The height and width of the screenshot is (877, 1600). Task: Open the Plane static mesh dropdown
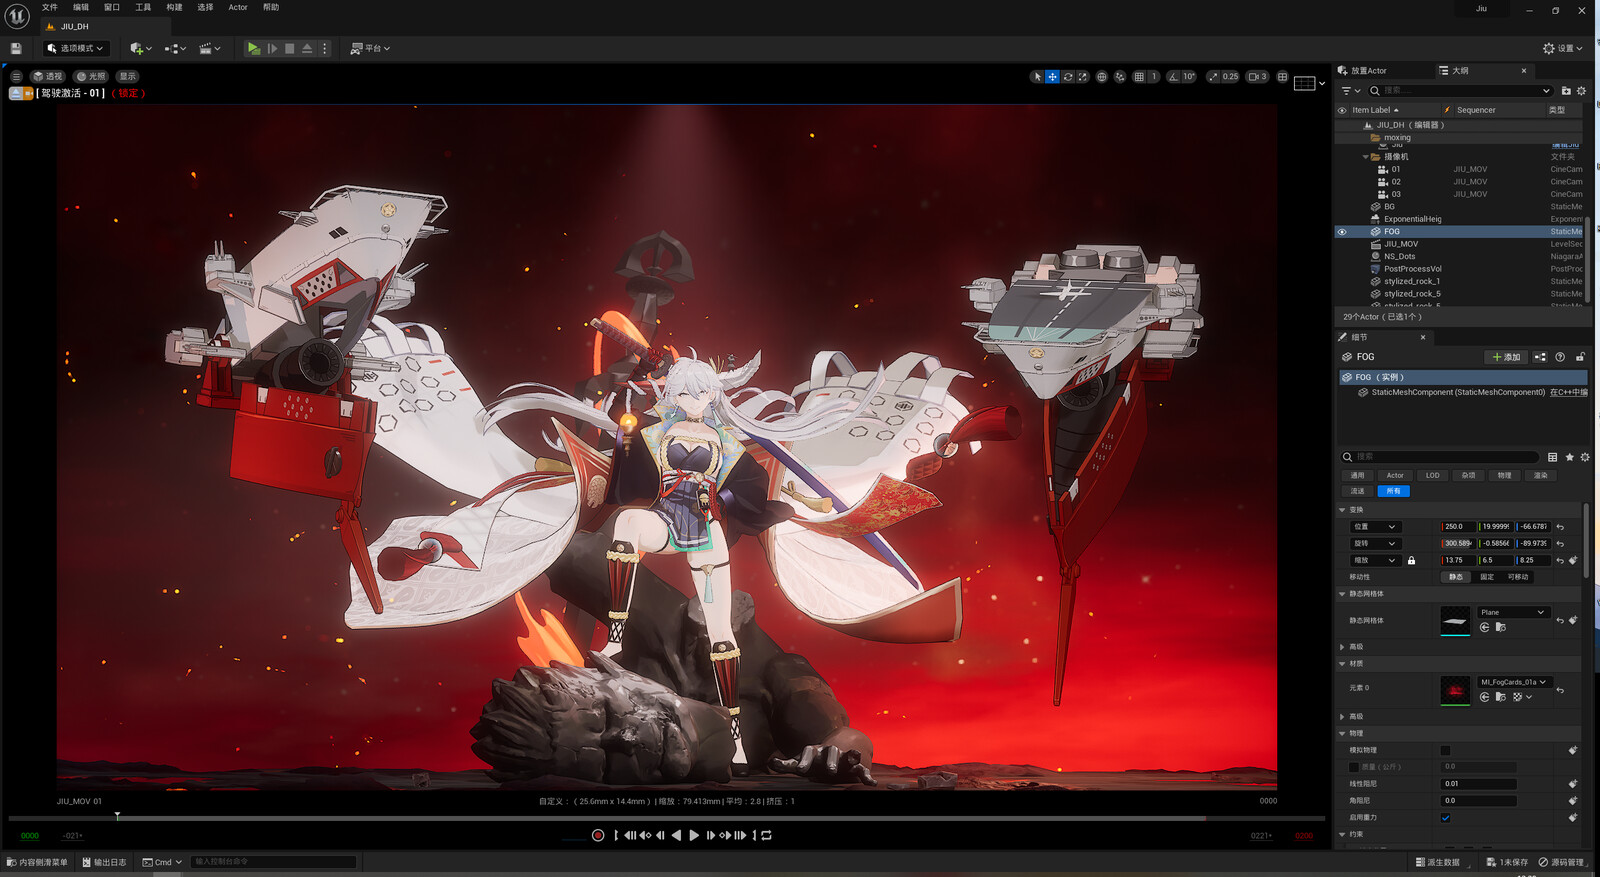pos(1513,612)
